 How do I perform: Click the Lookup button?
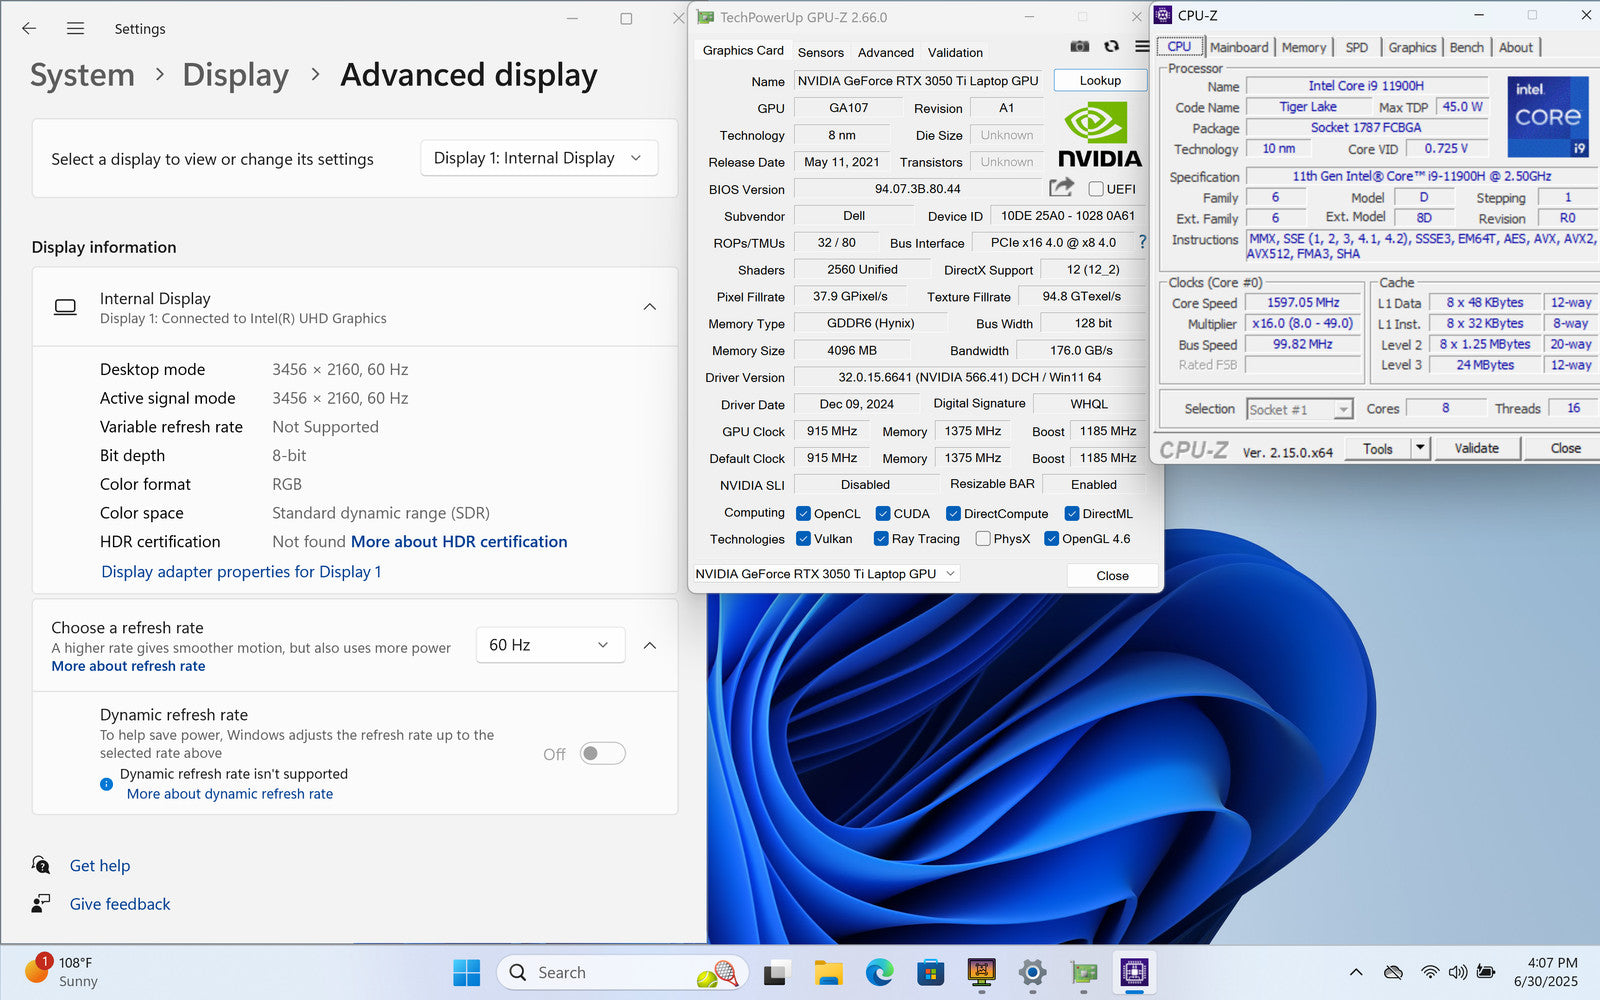coord(1099,81)
